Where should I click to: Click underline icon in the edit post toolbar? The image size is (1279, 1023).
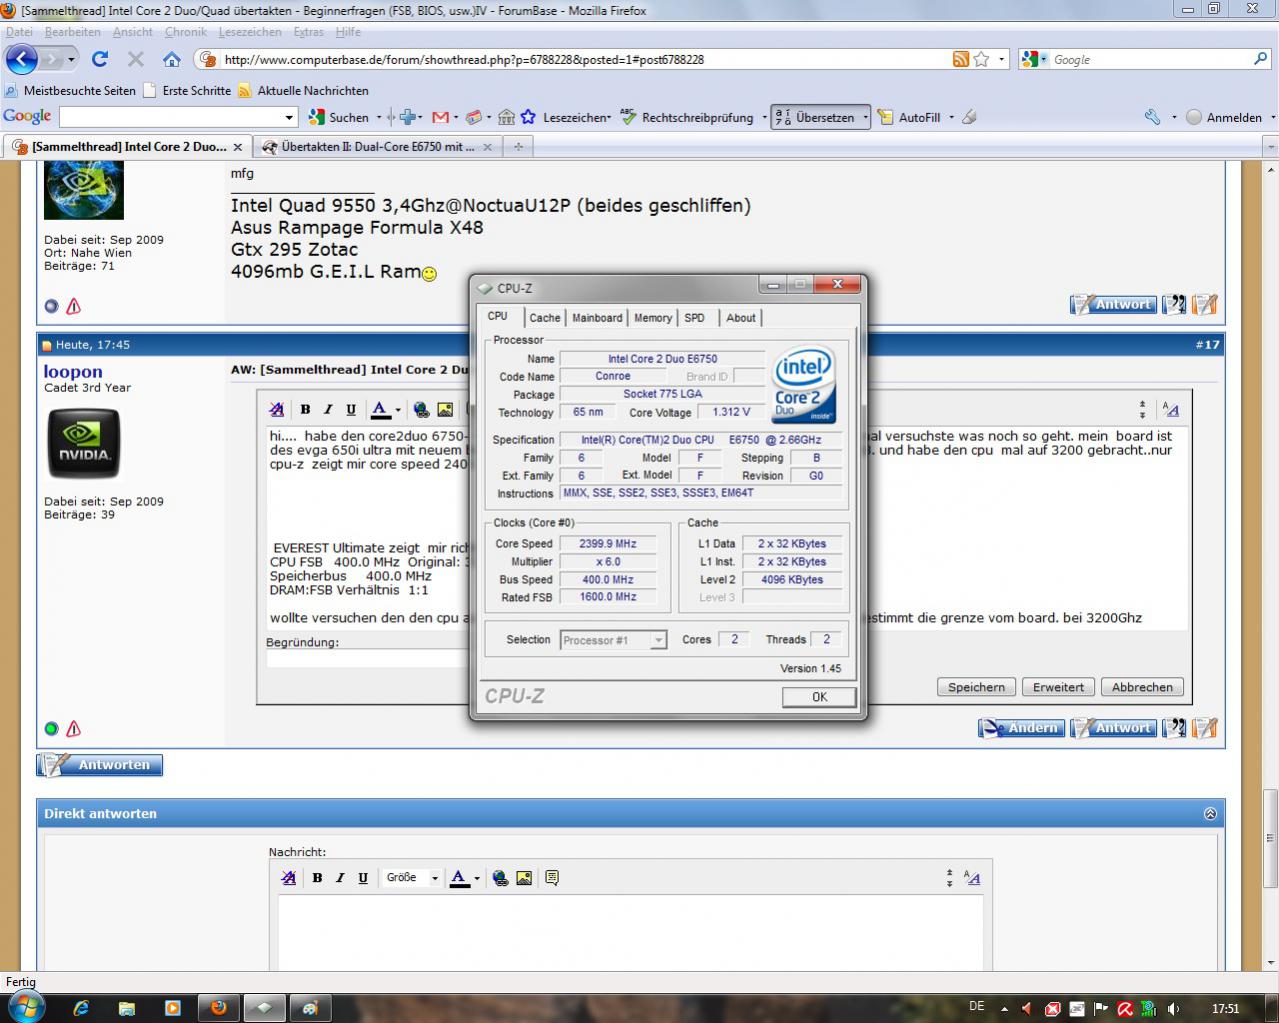[x=351, y=409]
